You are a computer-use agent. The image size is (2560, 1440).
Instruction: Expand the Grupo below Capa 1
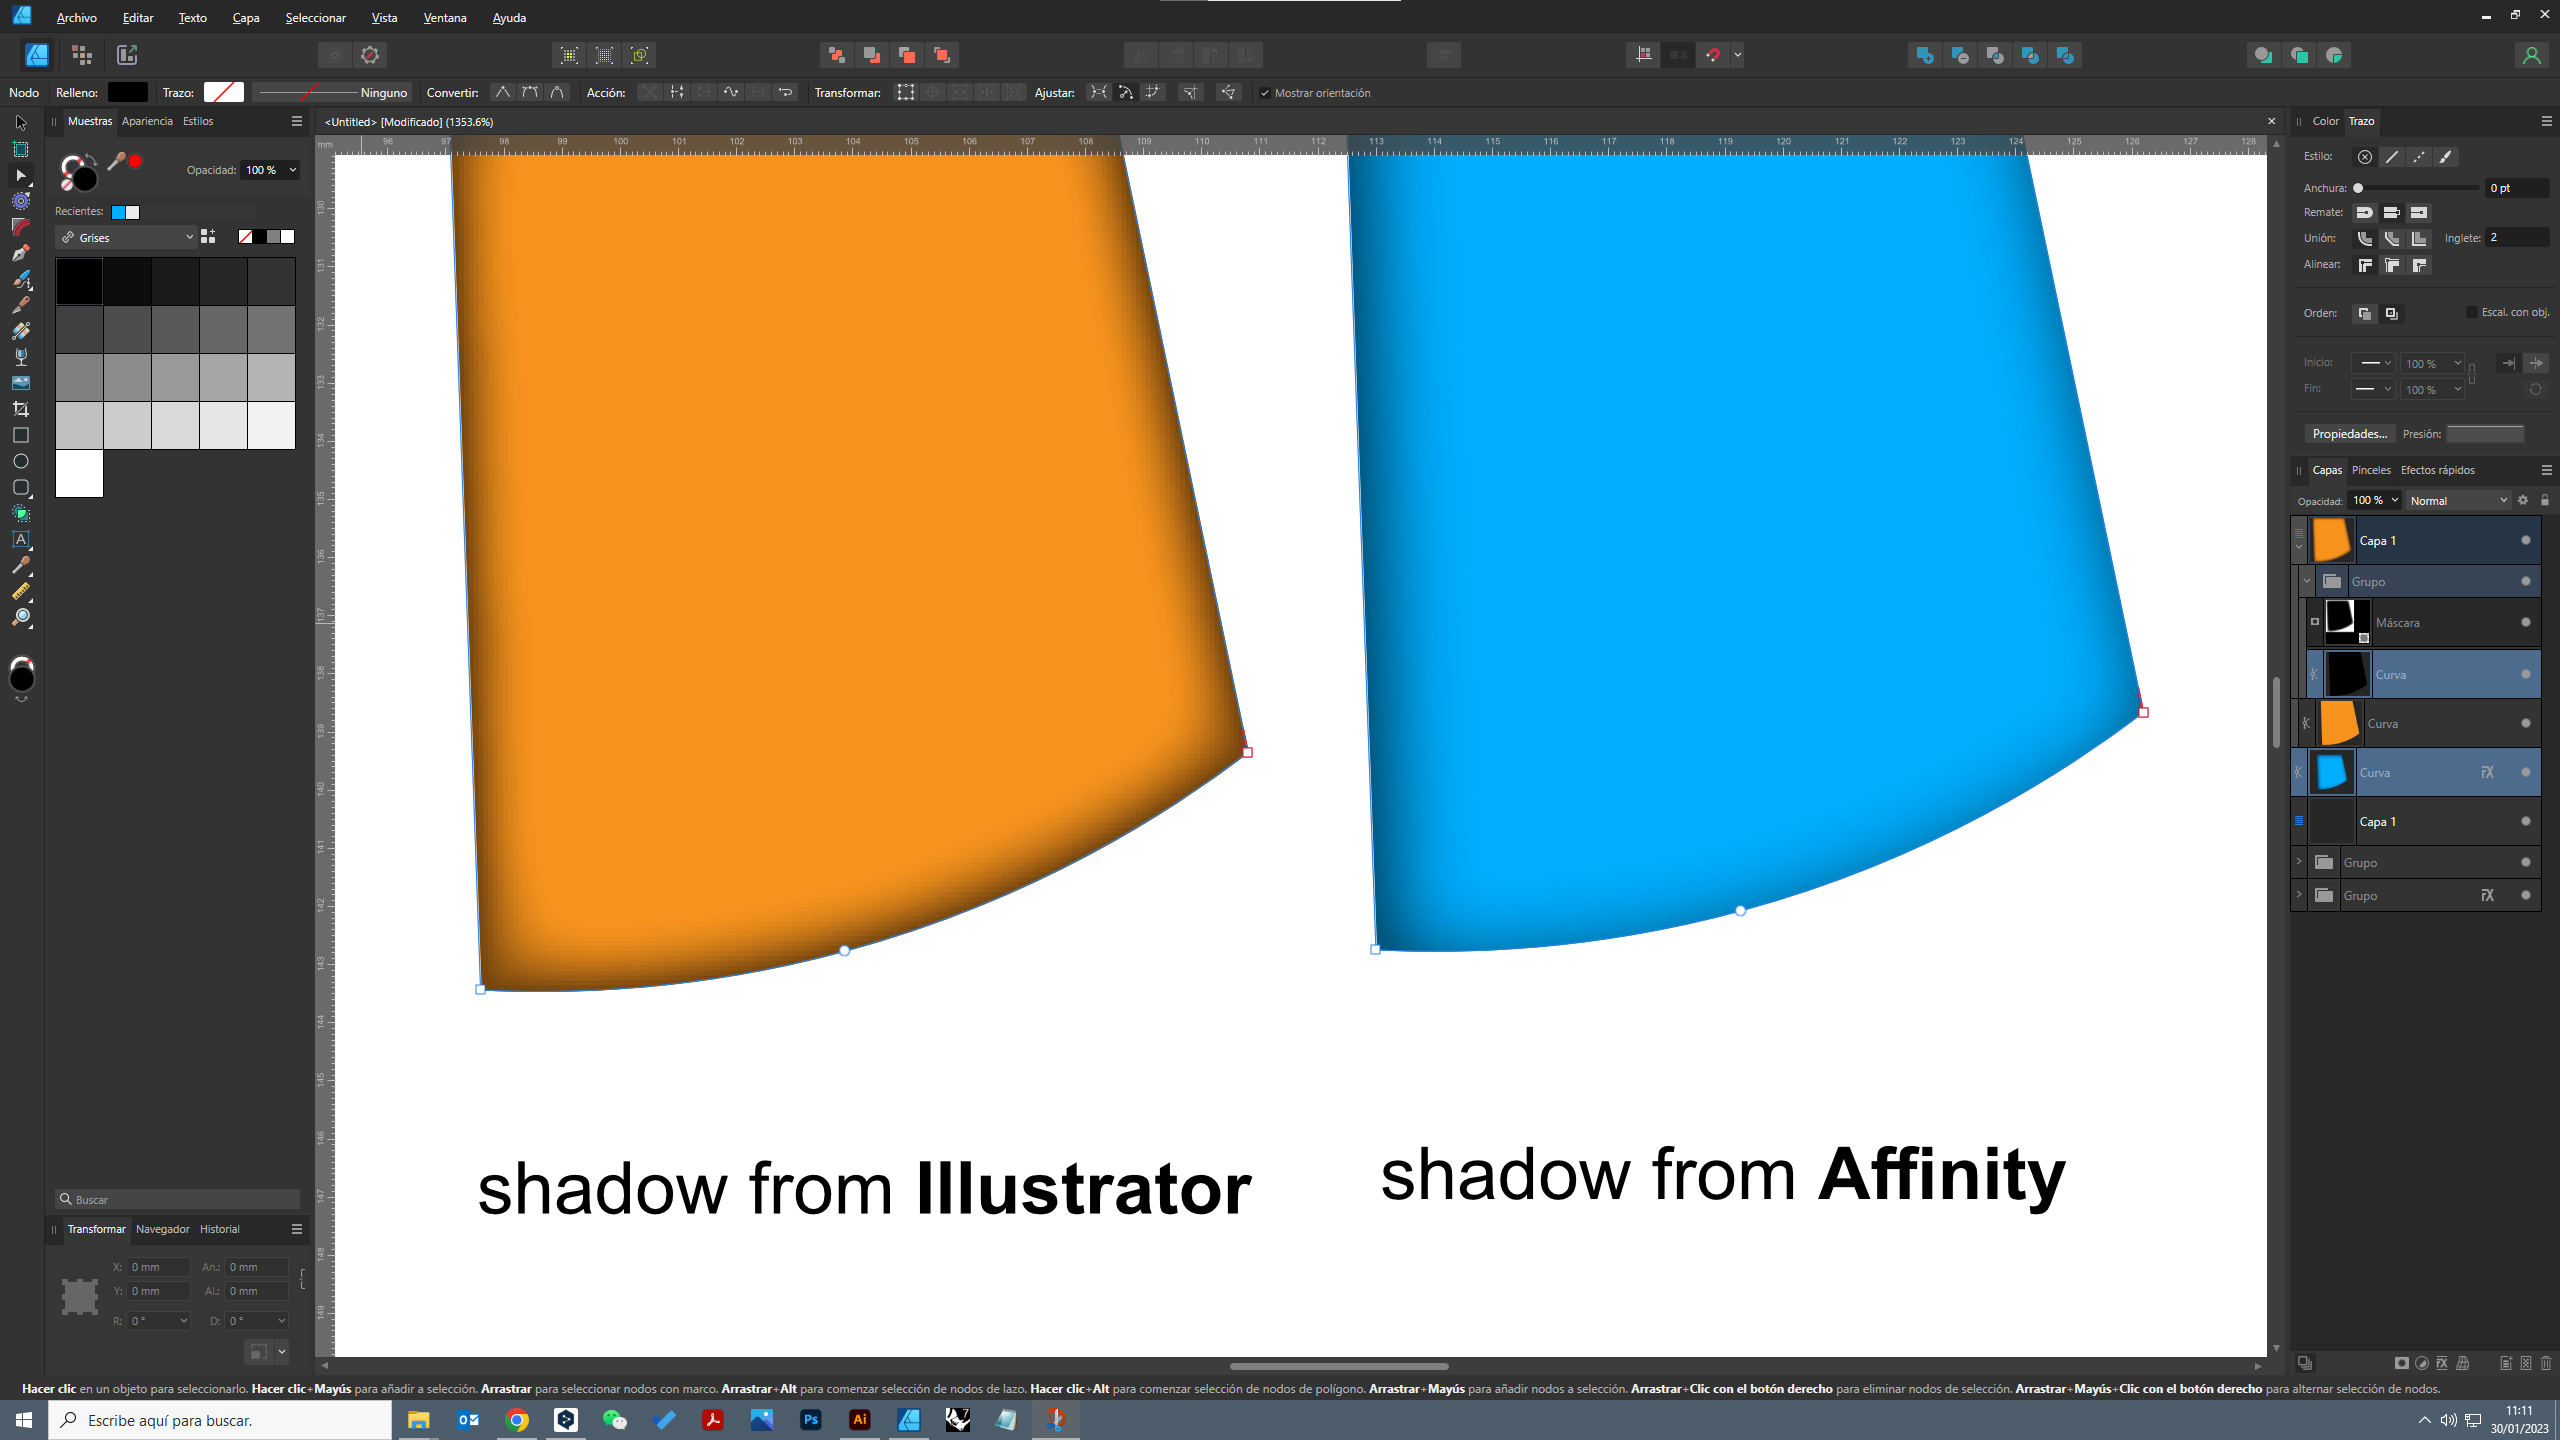point(2299,862)
